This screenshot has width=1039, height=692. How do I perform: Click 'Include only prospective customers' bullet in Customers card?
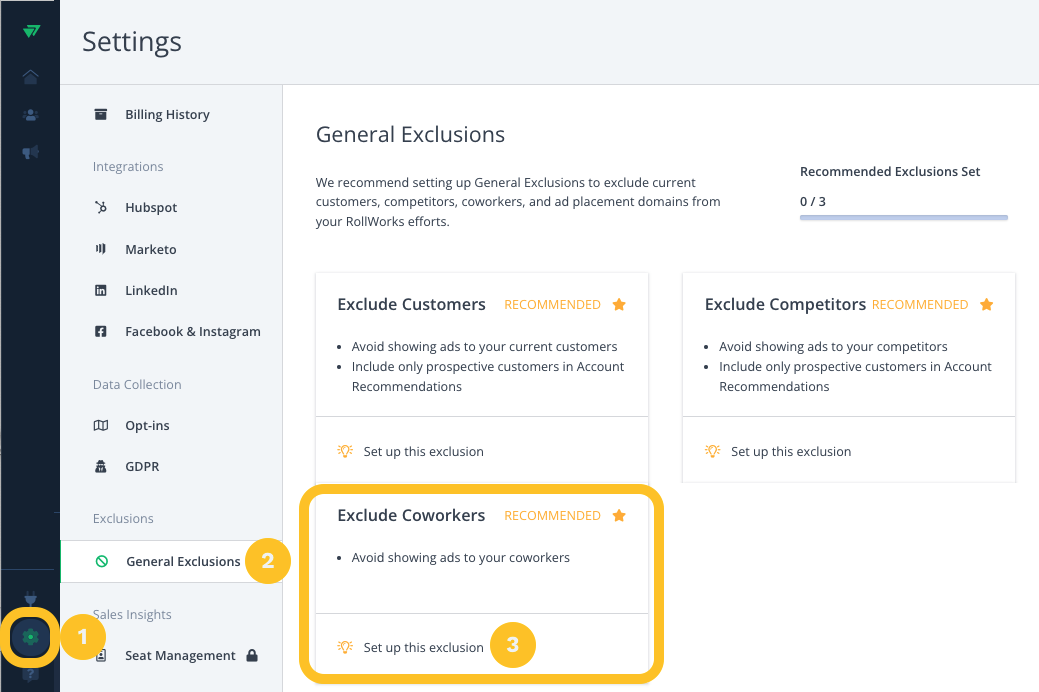(488, 376)
